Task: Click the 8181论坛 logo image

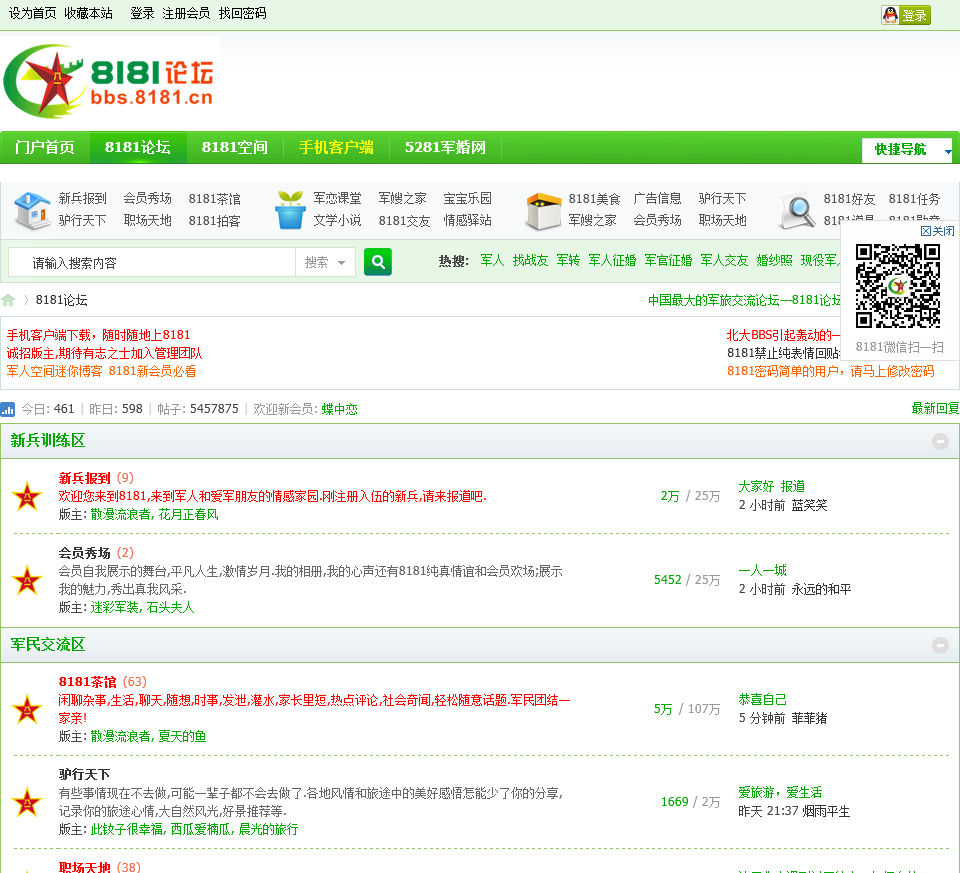Action: 110,81
